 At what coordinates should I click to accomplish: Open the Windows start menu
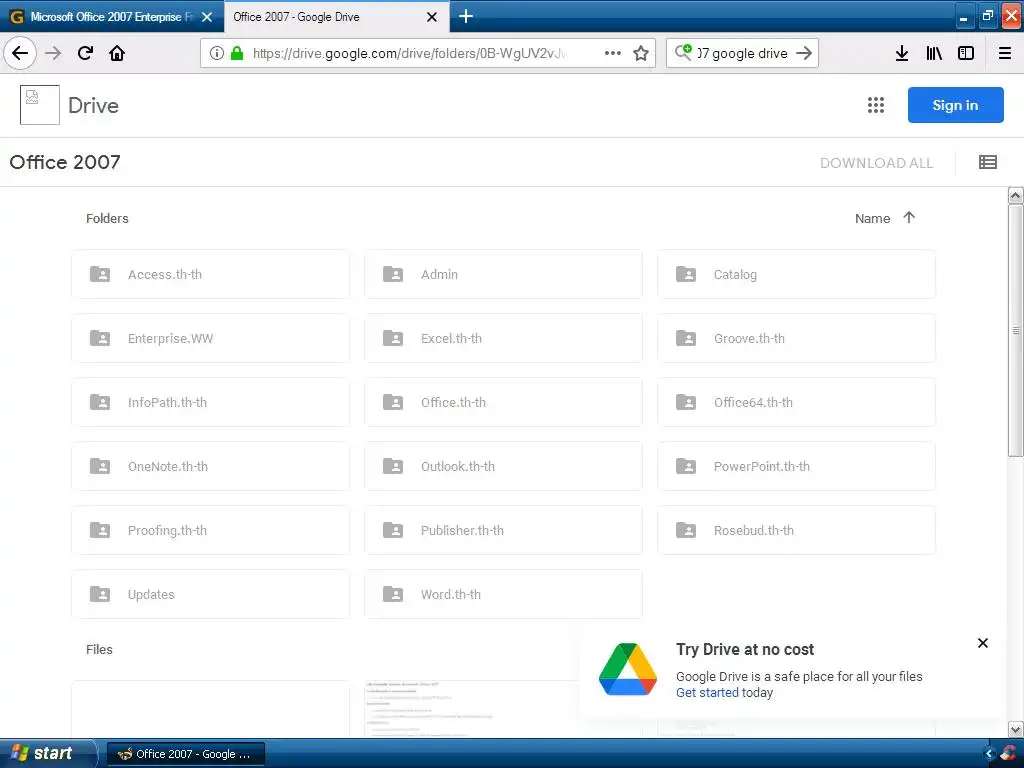[47, 754]
